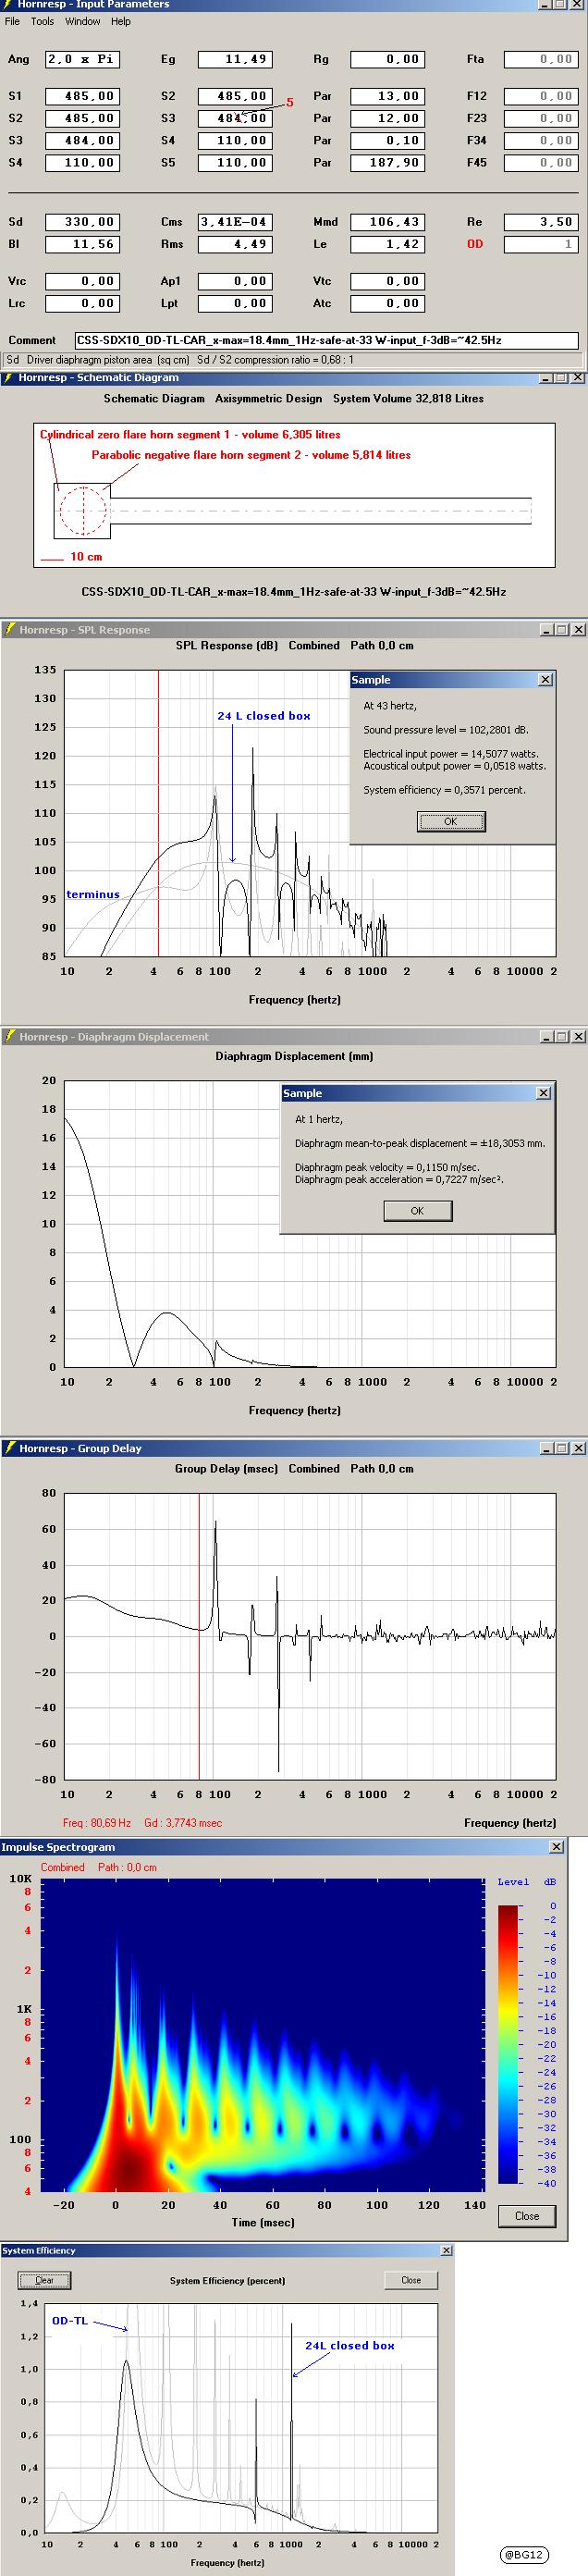Click the Diaphragm Displacement window lightning icon

pos(10,1037)
